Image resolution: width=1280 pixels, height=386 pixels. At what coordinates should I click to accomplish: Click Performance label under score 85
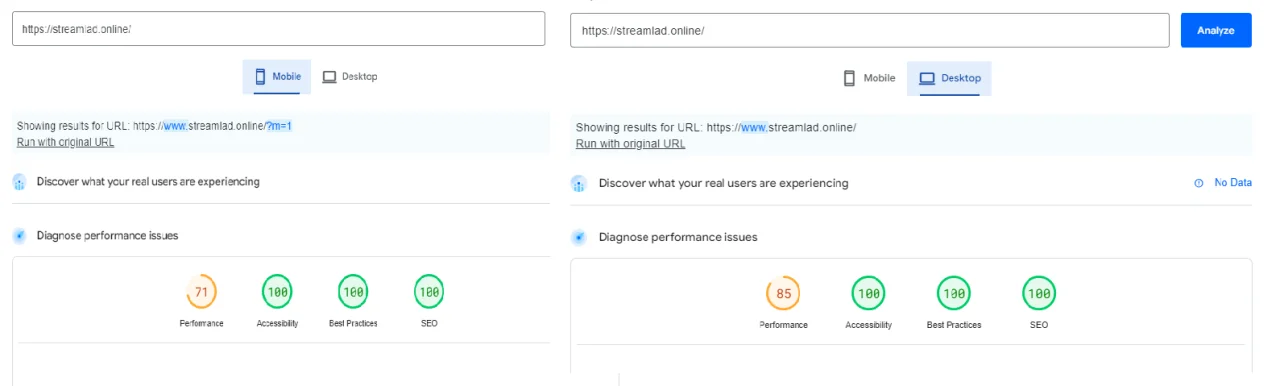pos(783,326)
